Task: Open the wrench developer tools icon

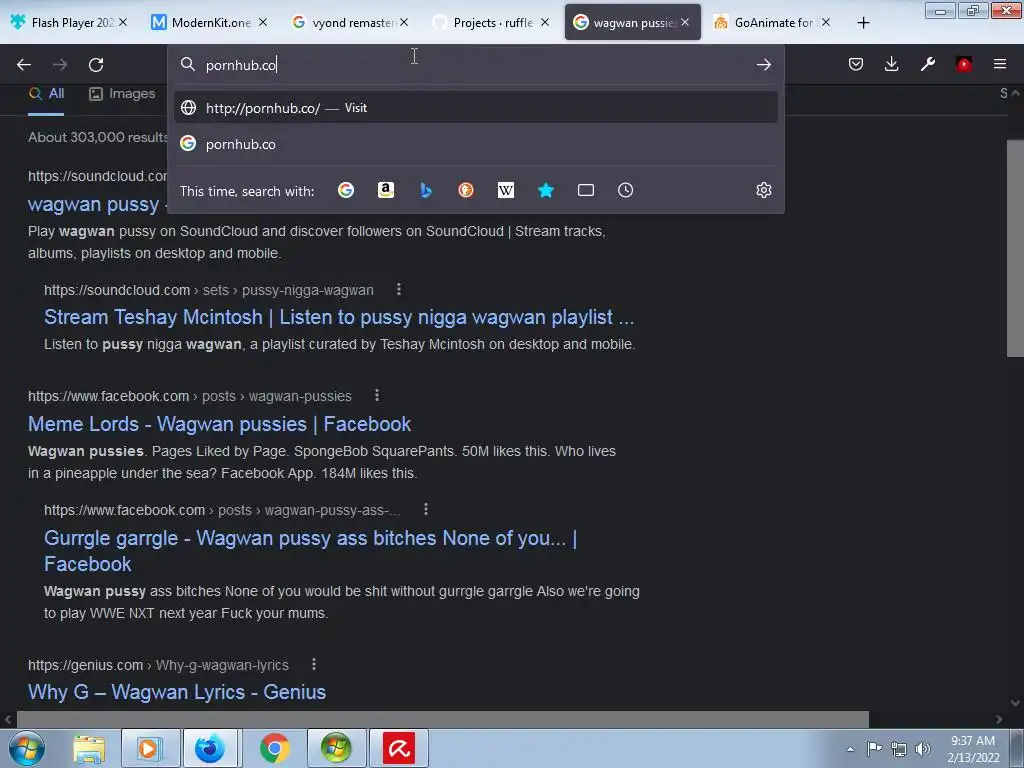Action: pyautogui.click(x=927, y=64)
